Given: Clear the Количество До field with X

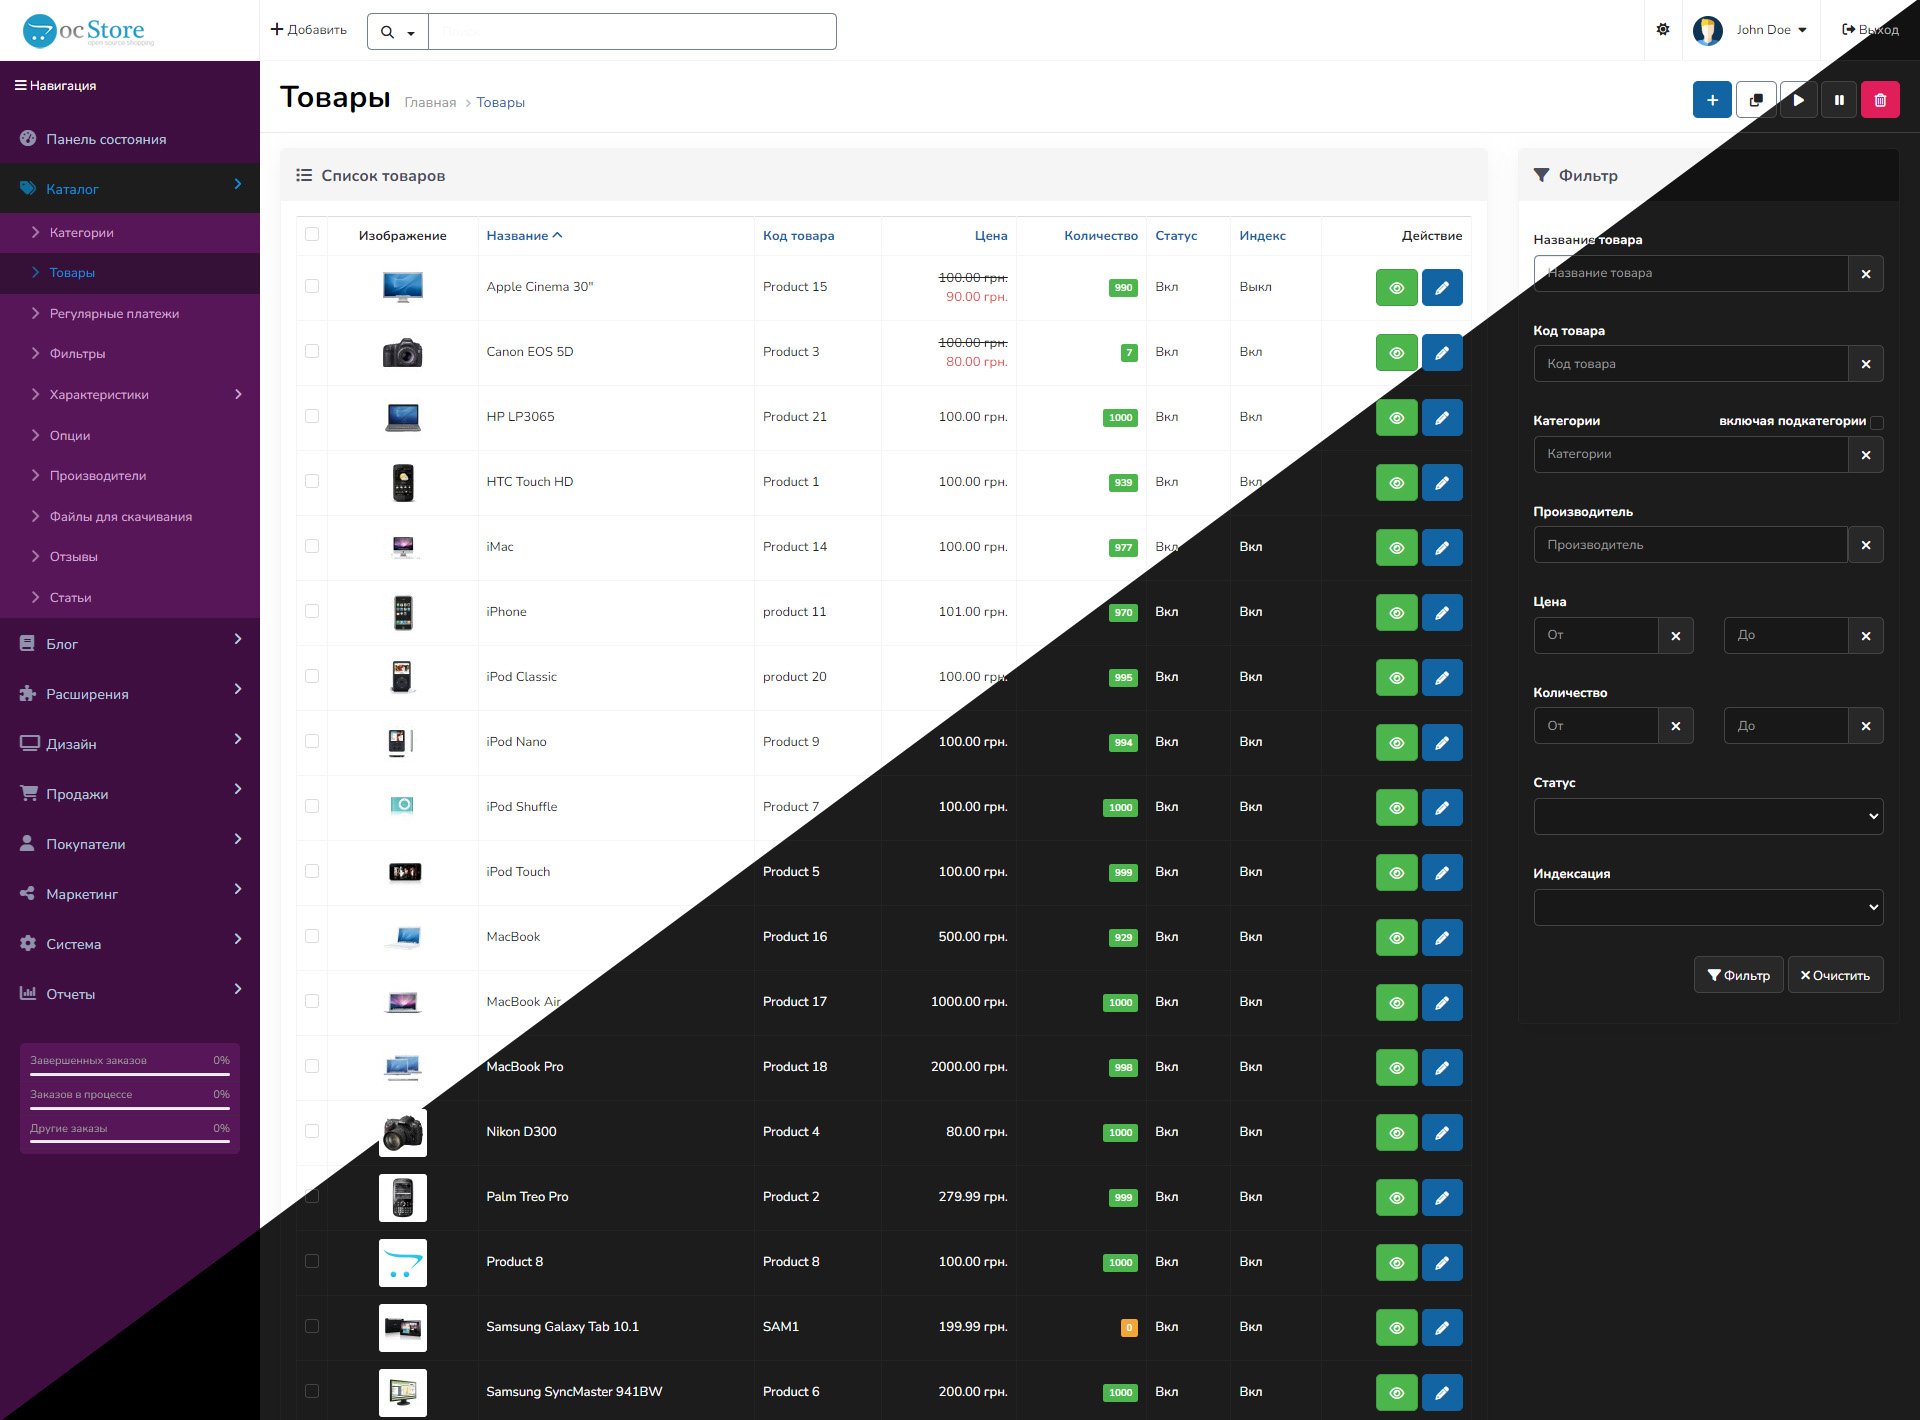Looking at the screenshot, I should (x=1866, y=726).
